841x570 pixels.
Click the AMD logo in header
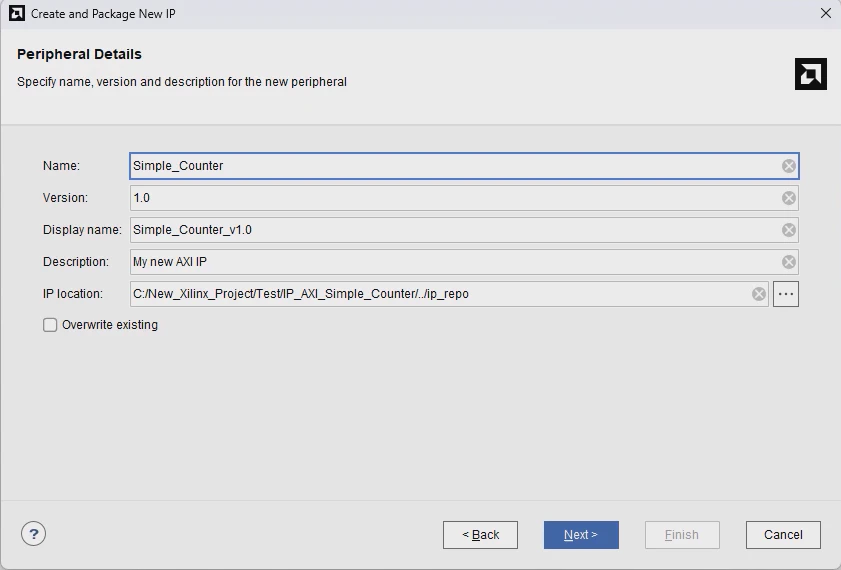(x=810, y=74)
